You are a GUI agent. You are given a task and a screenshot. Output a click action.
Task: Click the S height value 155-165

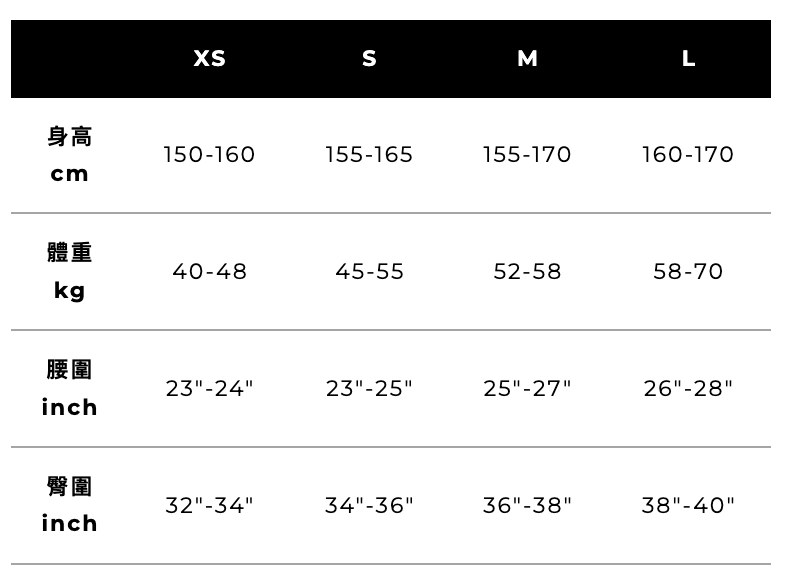point(369,155)
